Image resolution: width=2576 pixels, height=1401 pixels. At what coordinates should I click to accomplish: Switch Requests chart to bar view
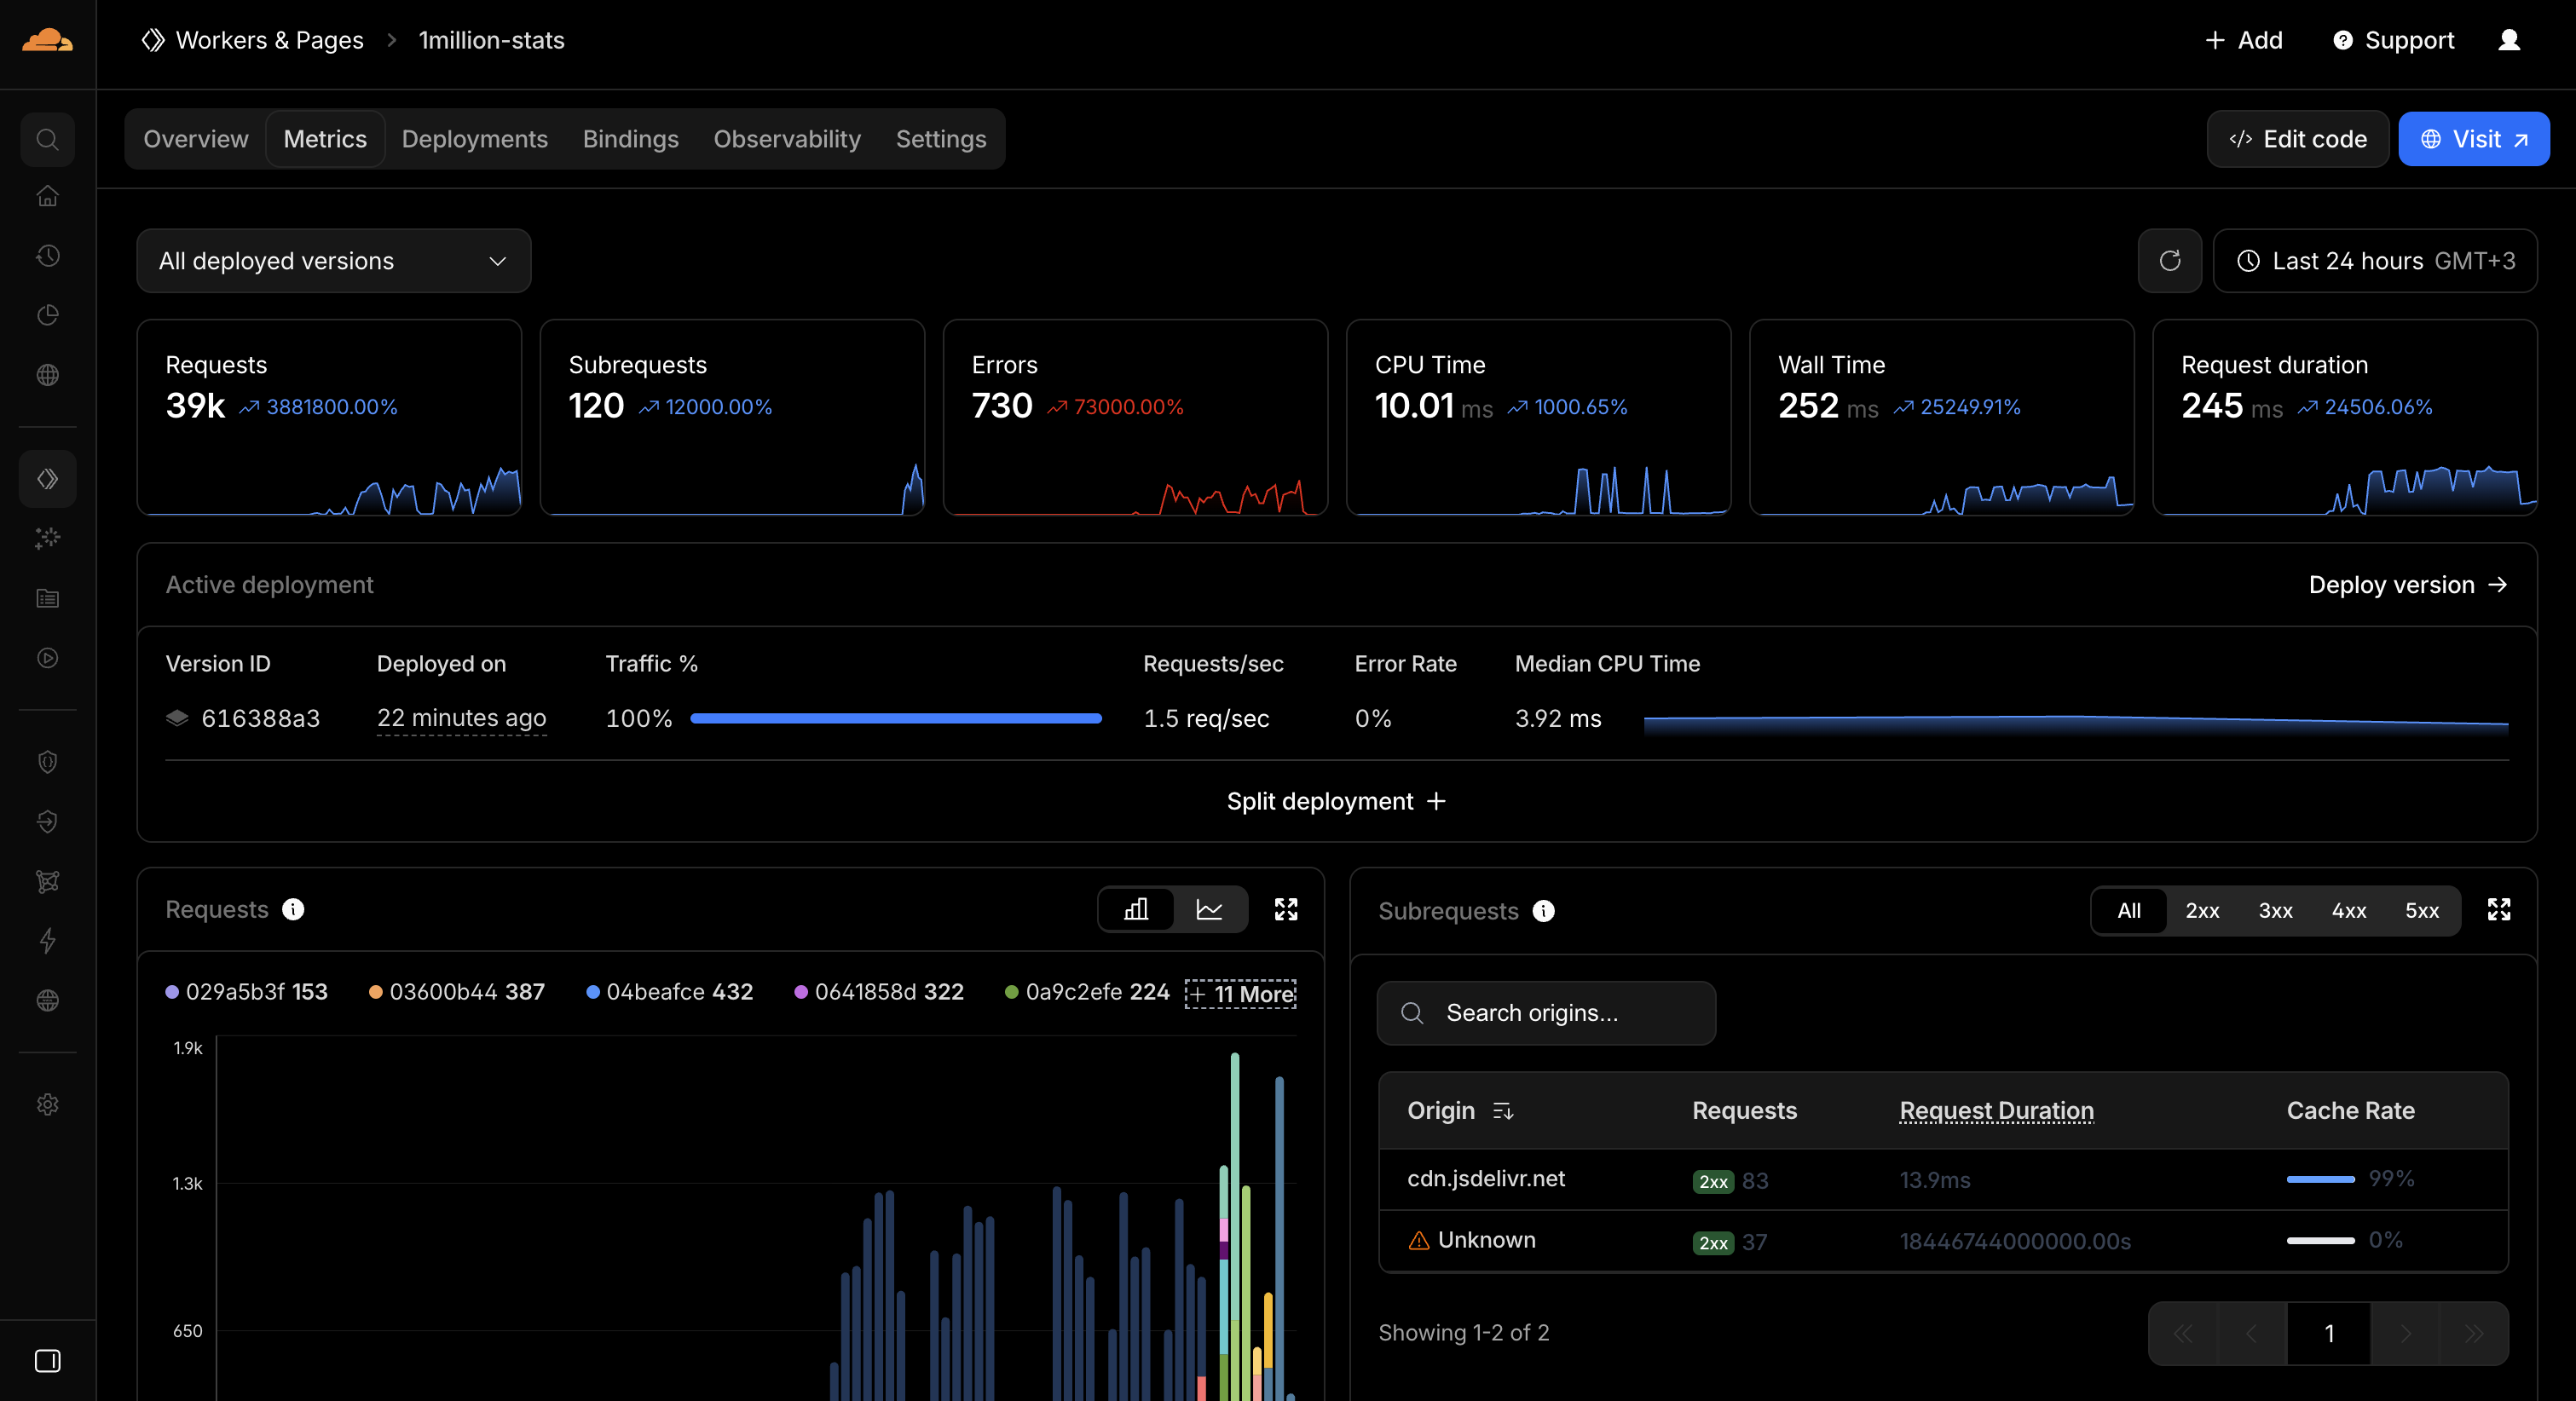[1136, 909]
